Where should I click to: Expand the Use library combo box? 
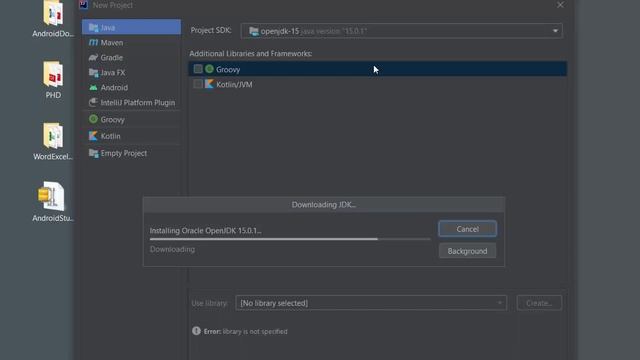371,303
